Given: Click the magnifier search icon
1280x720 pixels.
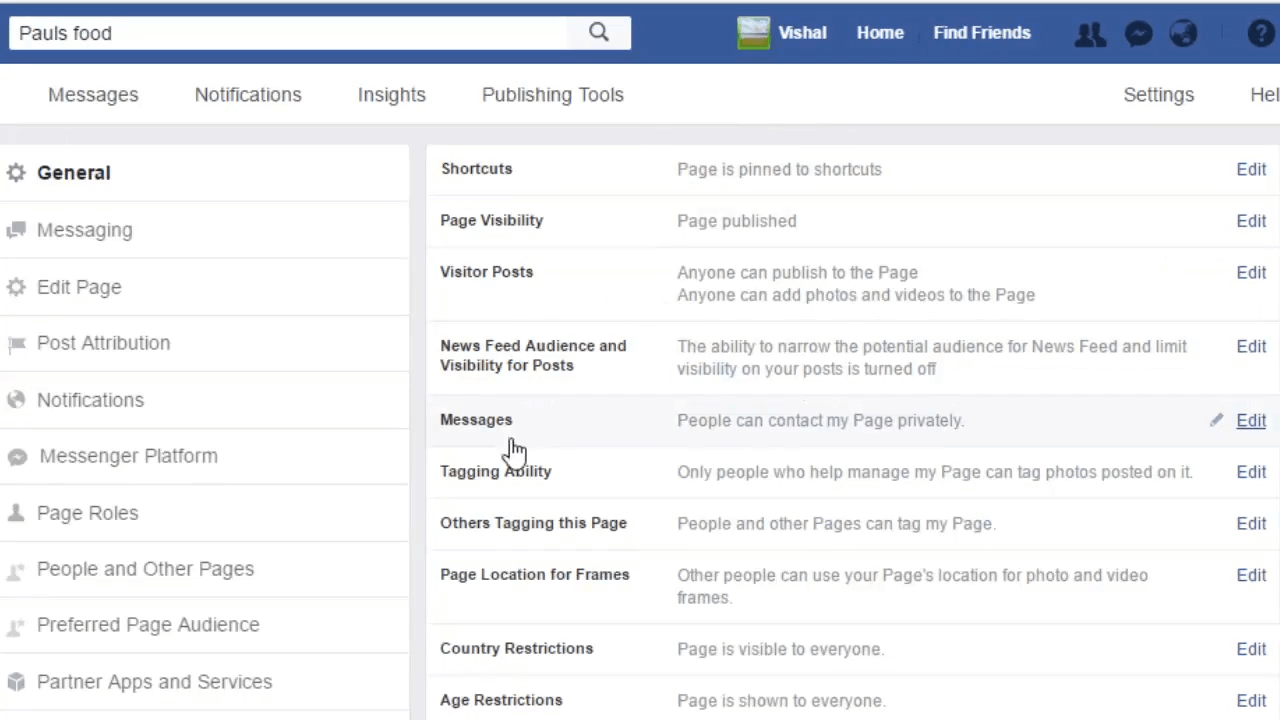Looking at the screenshot, I should 598,32.
